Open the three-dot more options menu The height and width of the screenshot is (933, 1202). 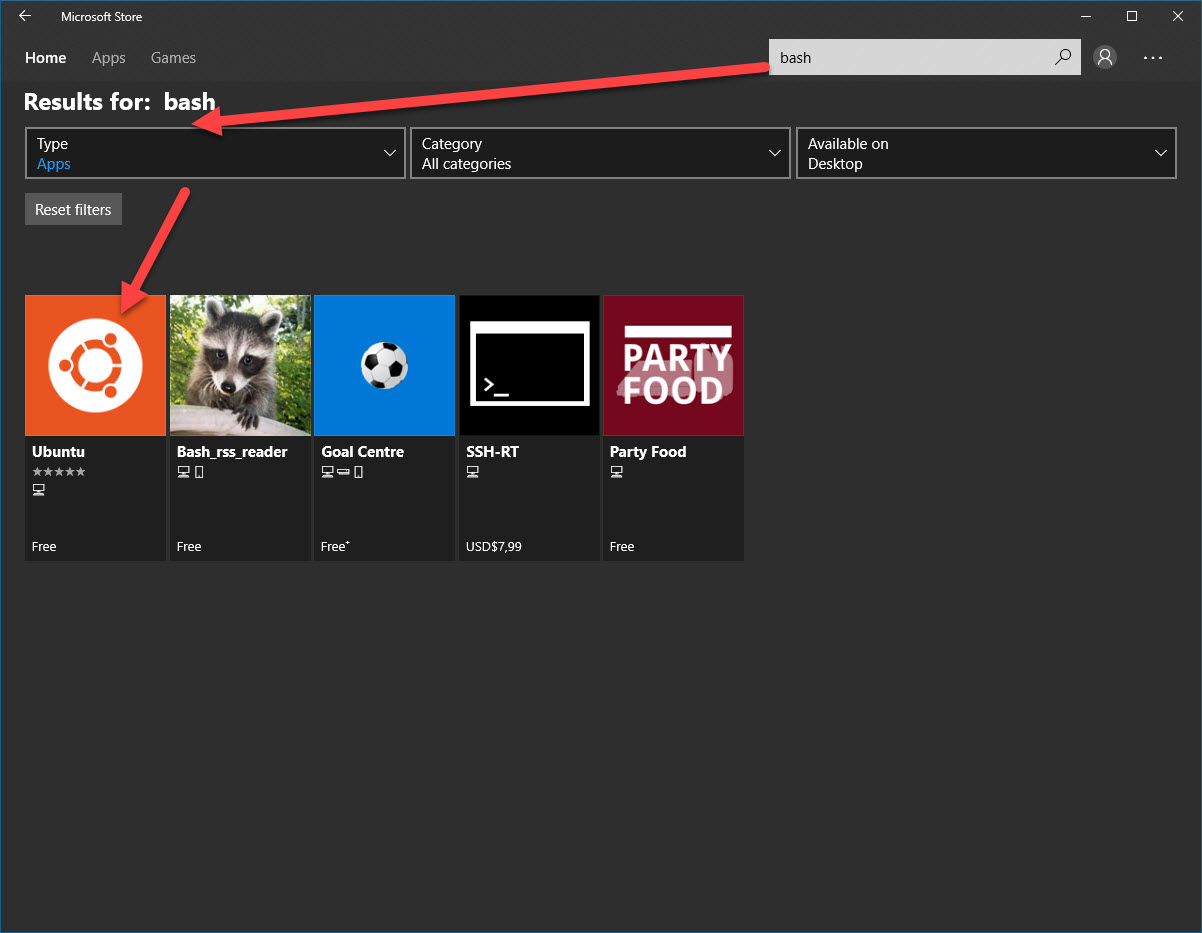(1153, 58)
